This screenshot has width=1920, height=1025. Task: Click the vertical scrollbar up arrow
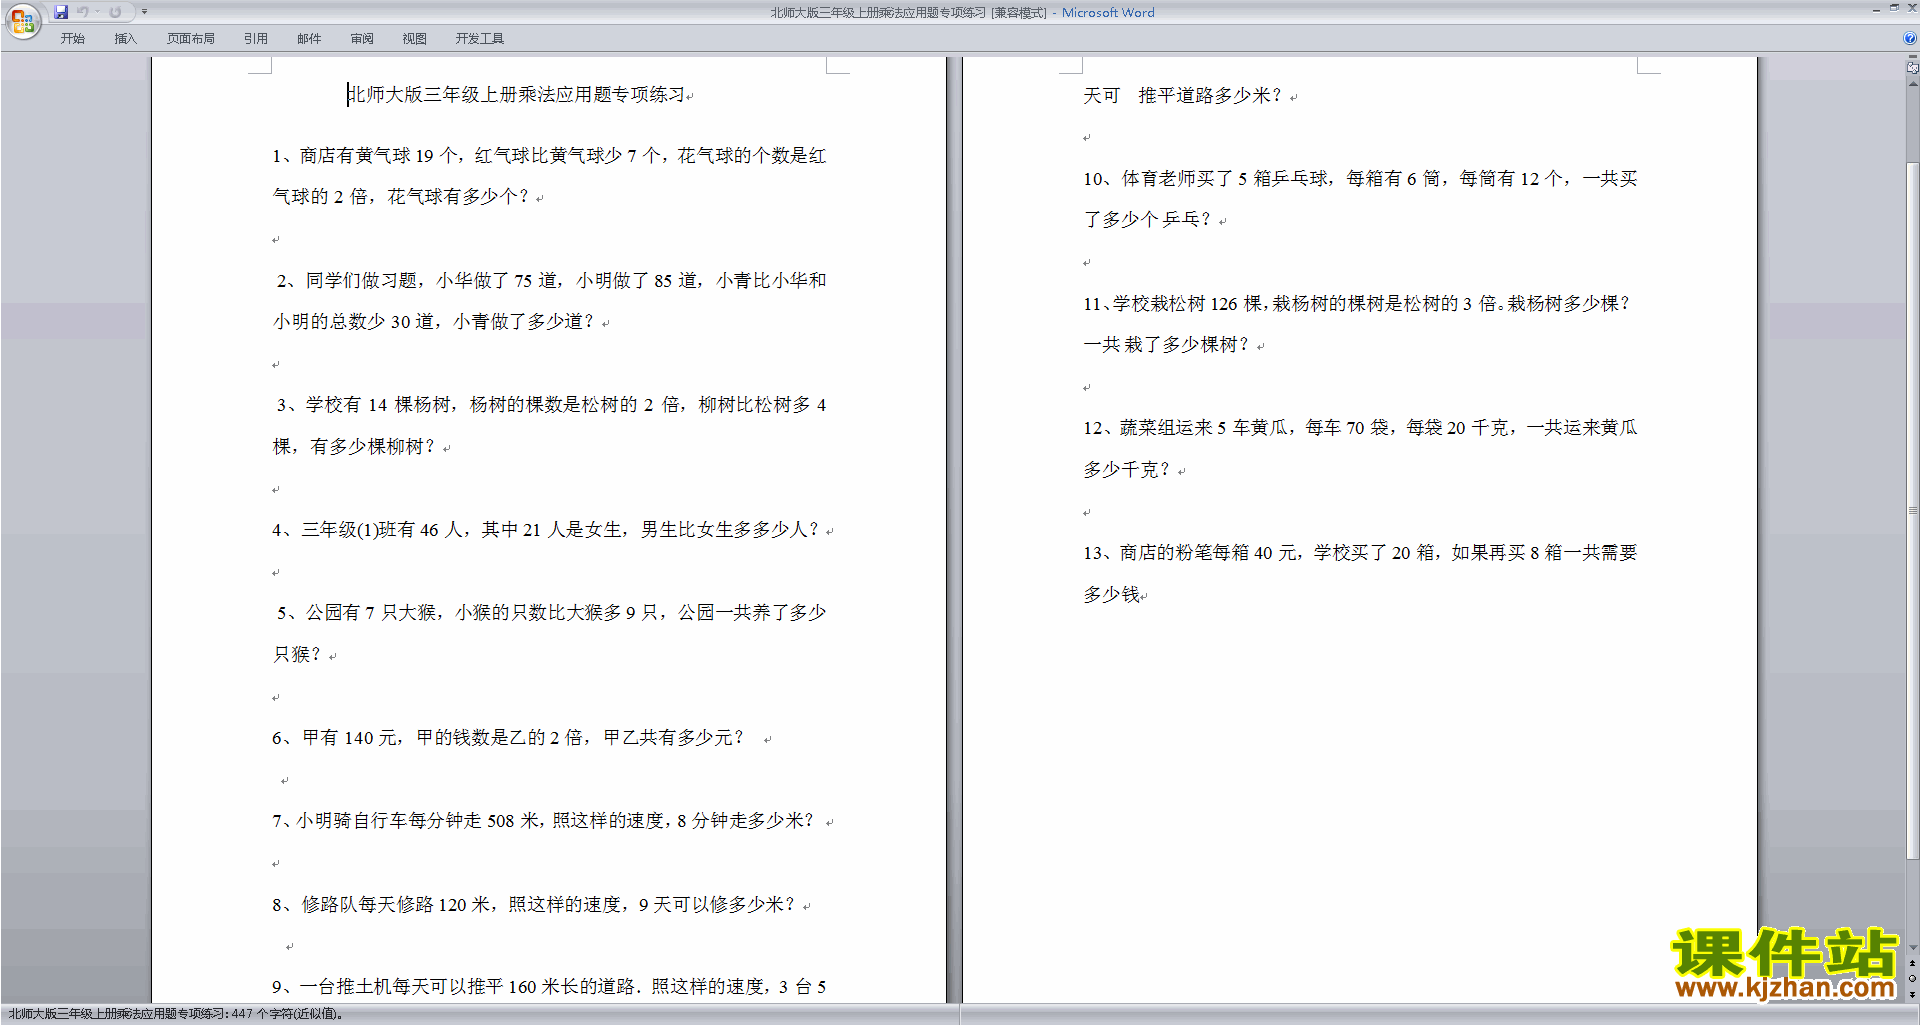click(x=1912, y=84)
